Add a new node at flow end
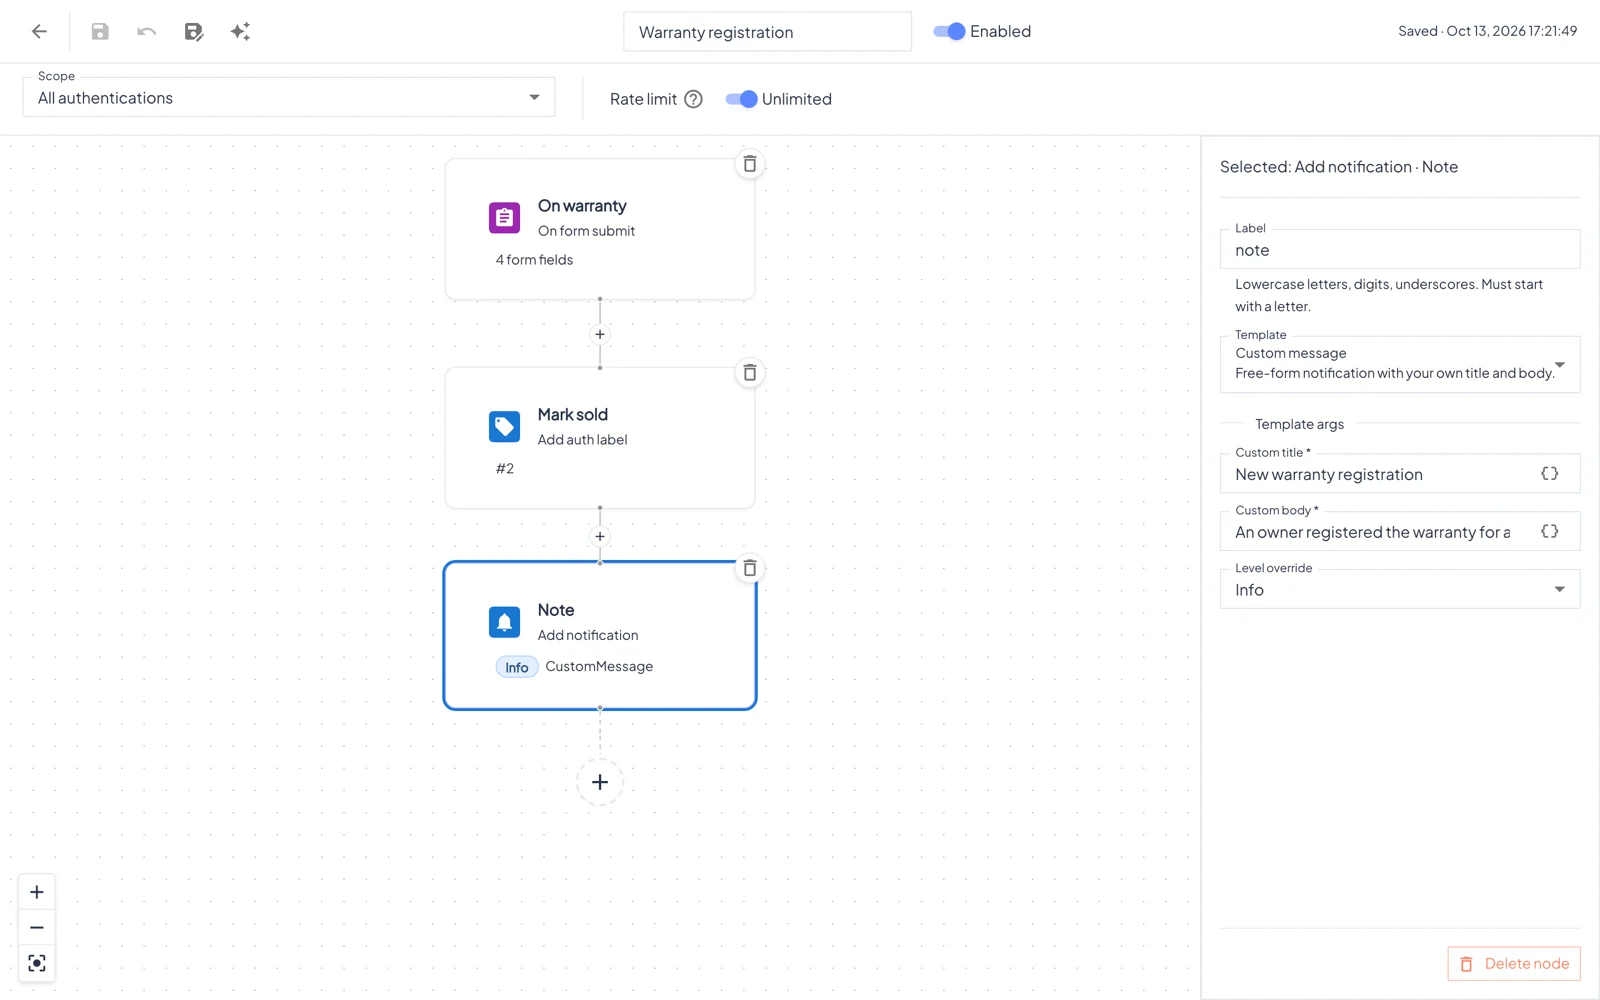The width and height of the screenshot is (1600, 1000). coord(600,782)
